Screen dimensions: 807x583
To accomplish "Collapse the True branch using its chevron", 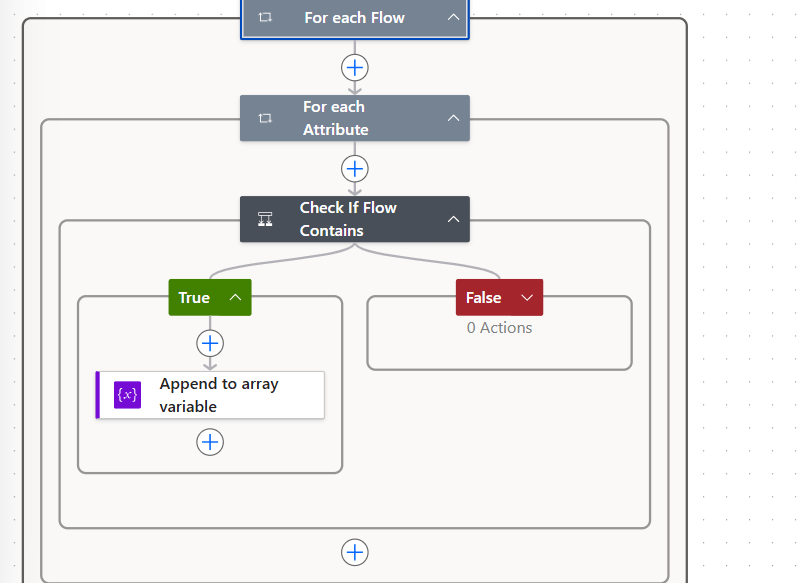I will (x=236, y=297).
